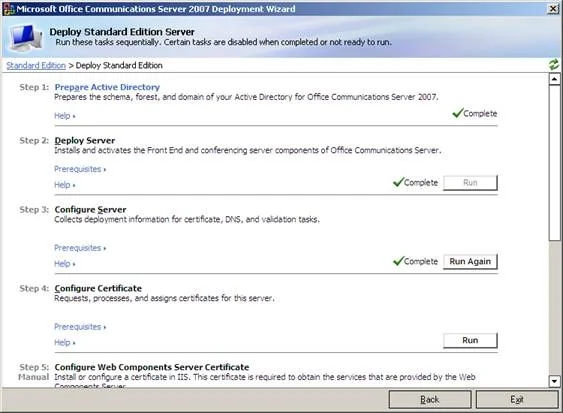This screenshot has height=413, width=563.
Task: Click Configure Web Components Server Certificate heading
Action: (x=152, y=367)
